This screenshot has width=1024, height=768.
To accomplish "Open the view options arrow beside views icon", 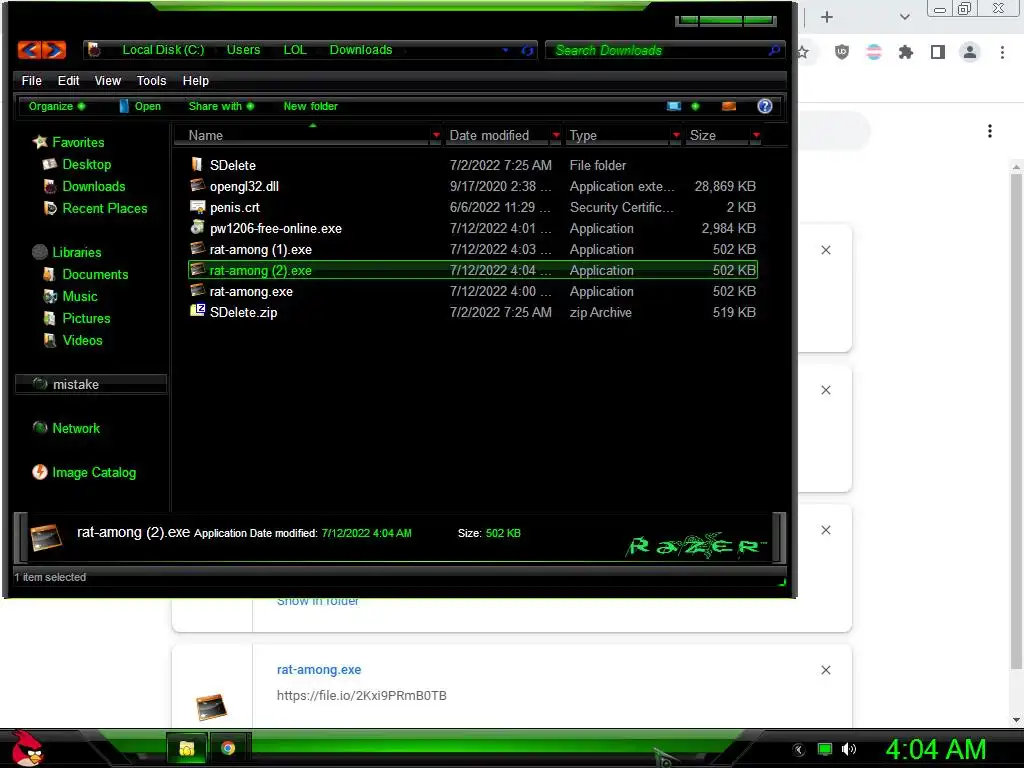I will click(695, 106).
